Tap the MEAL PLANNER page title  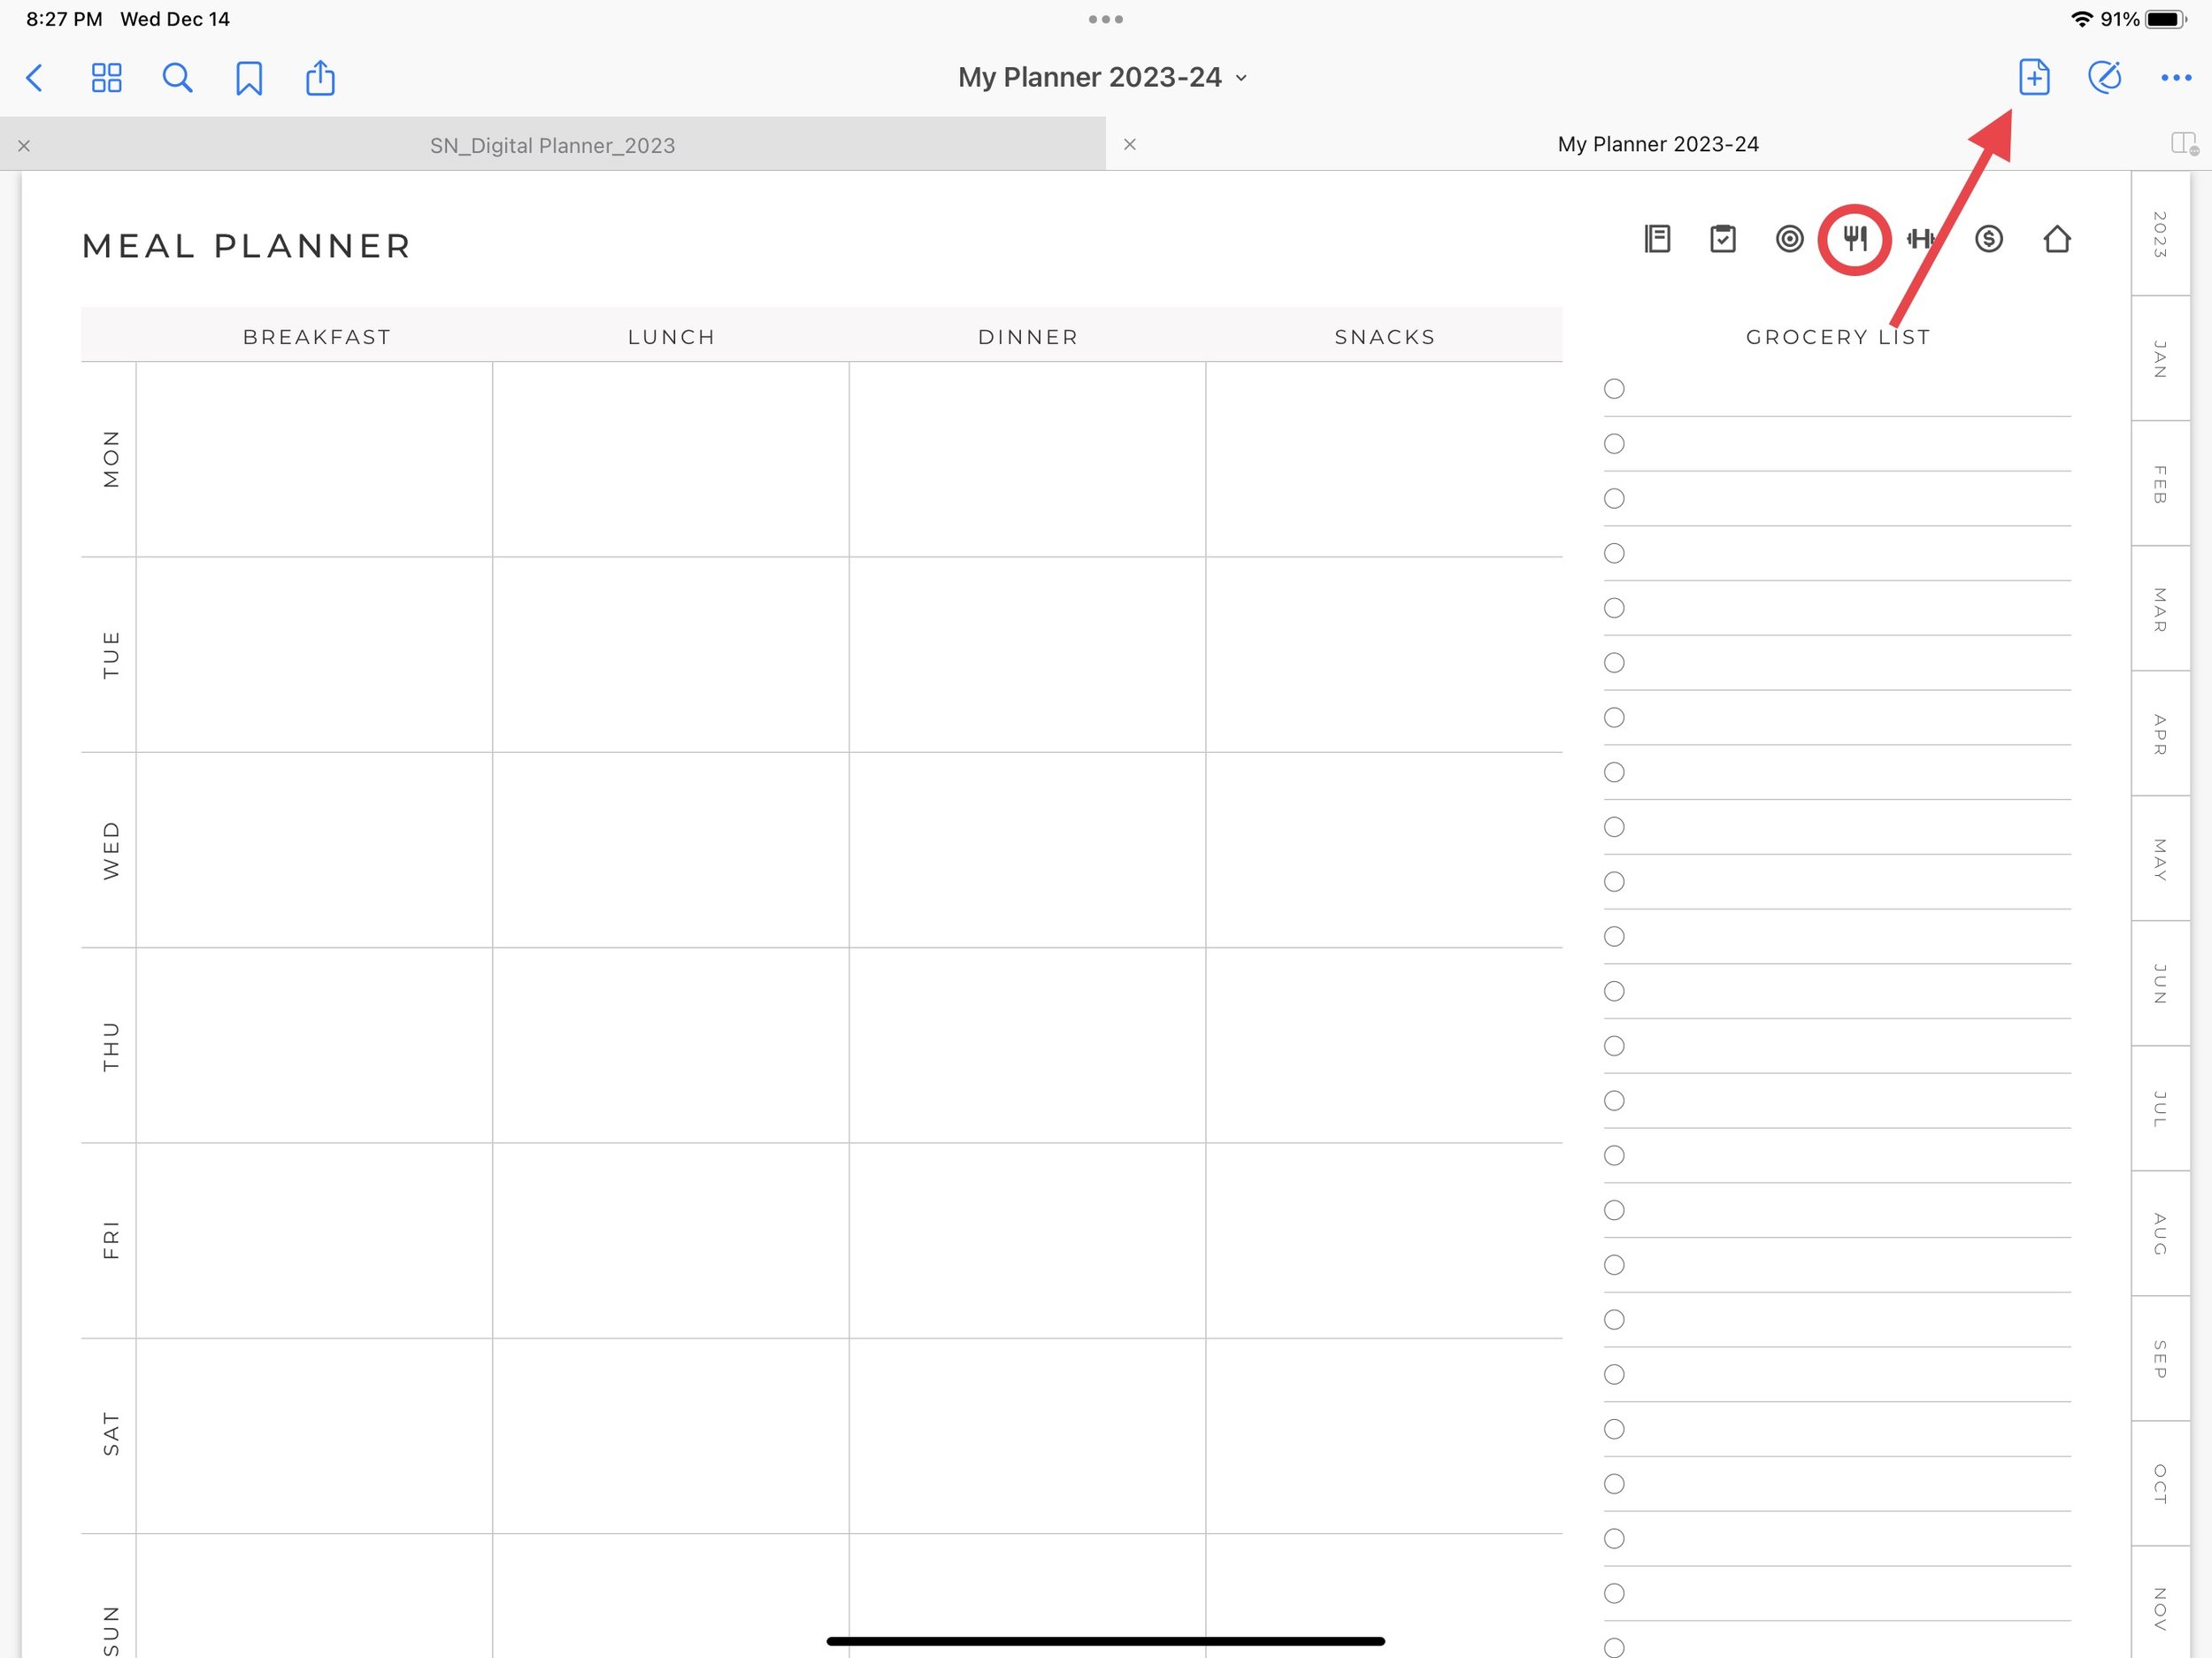point(246,246)
